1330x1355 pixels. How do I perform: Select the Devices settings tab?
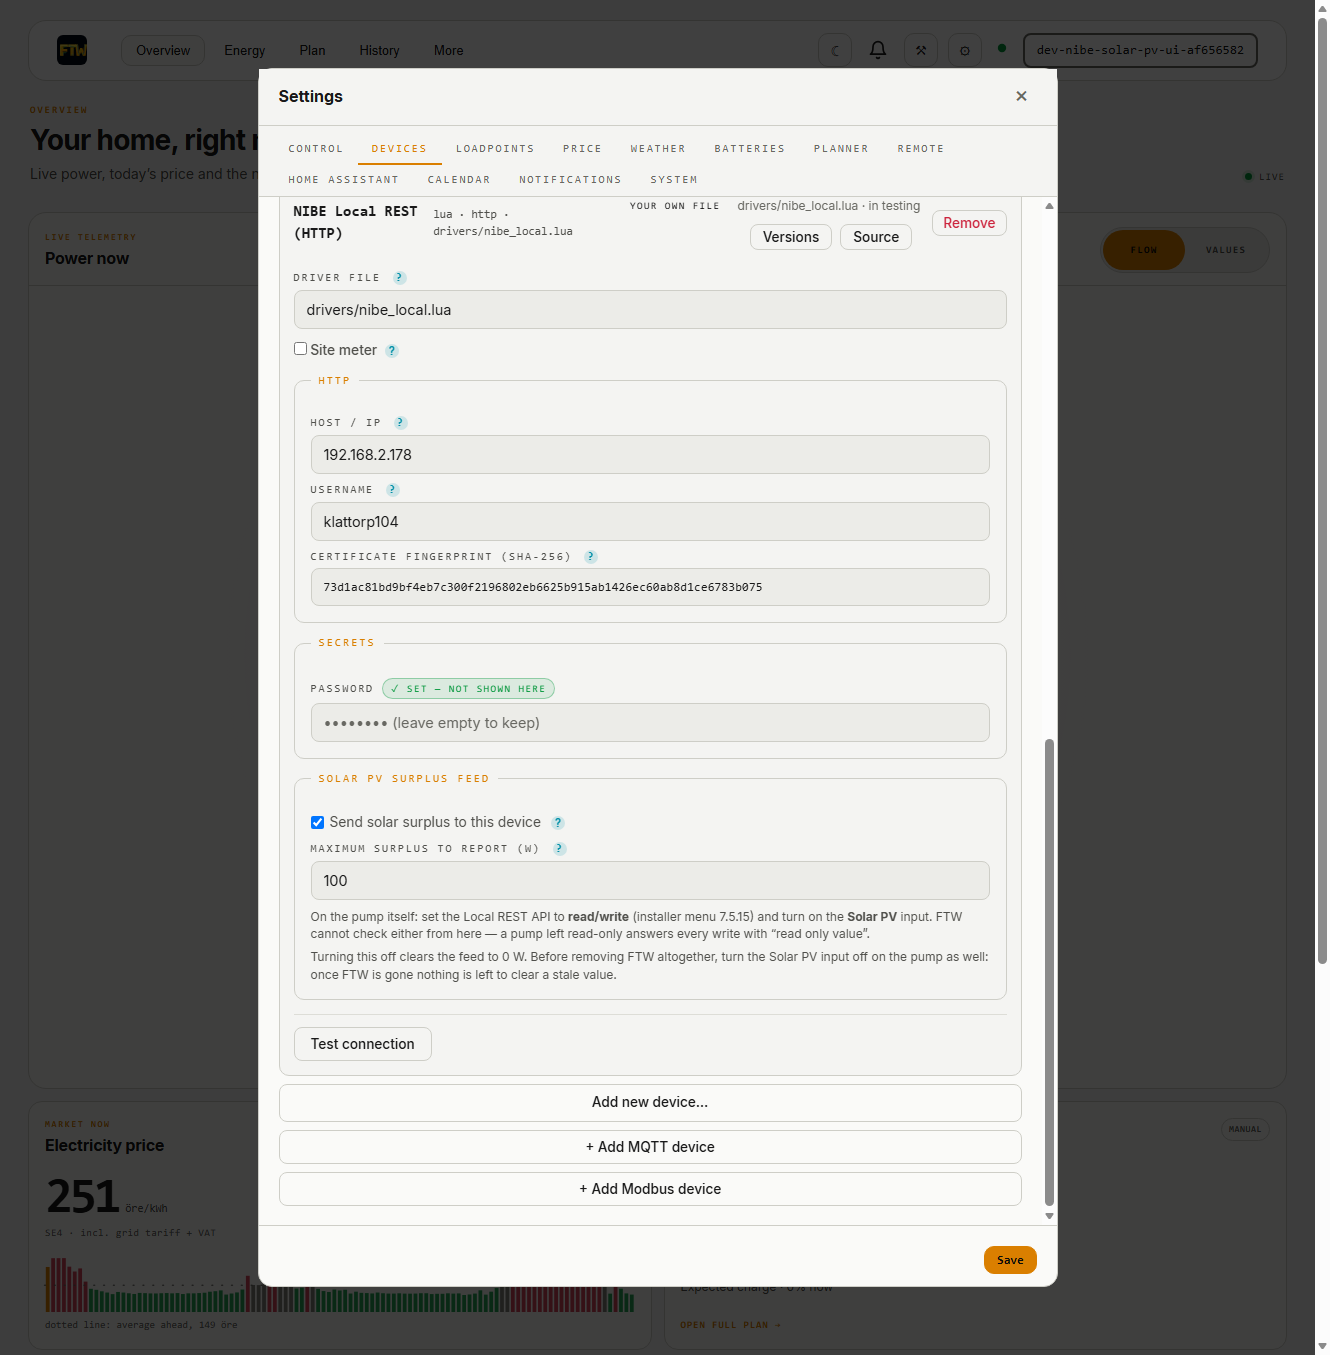click(399, 149)
